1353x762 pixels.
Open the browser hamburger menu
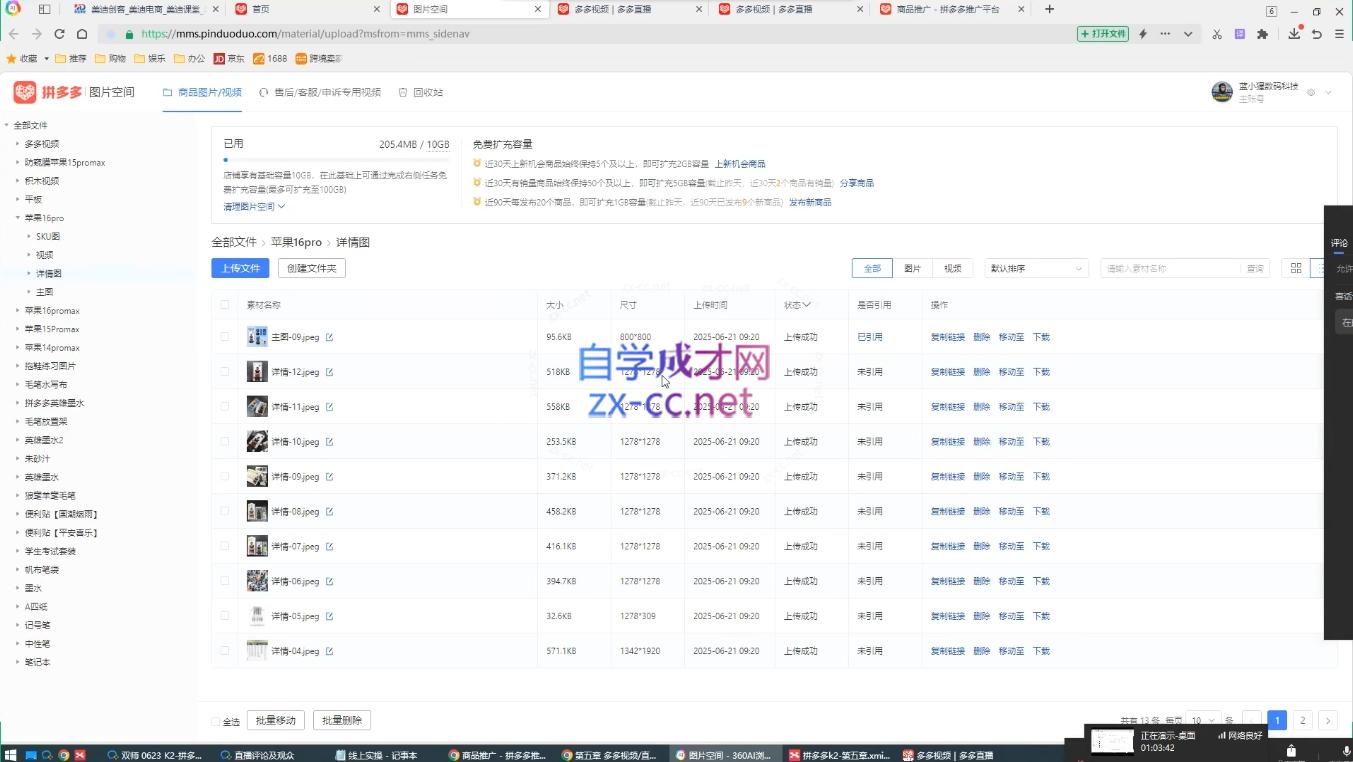coord(1340,34)
